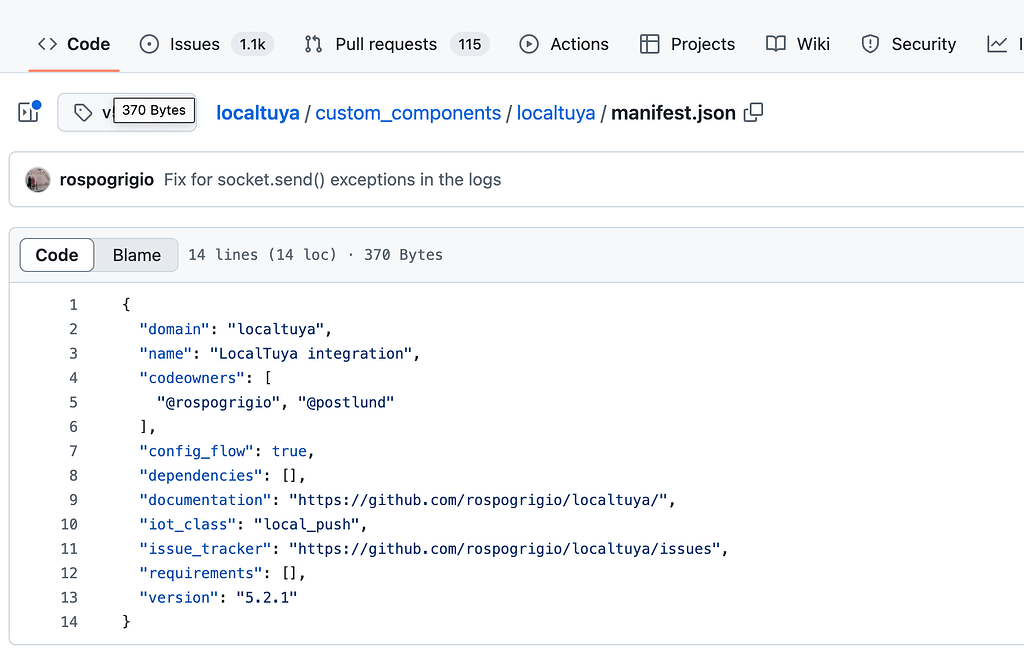Click the Issues icon in the navigation bar
This screenshot has height=648, width=1024.
click(x=148, y=44)
